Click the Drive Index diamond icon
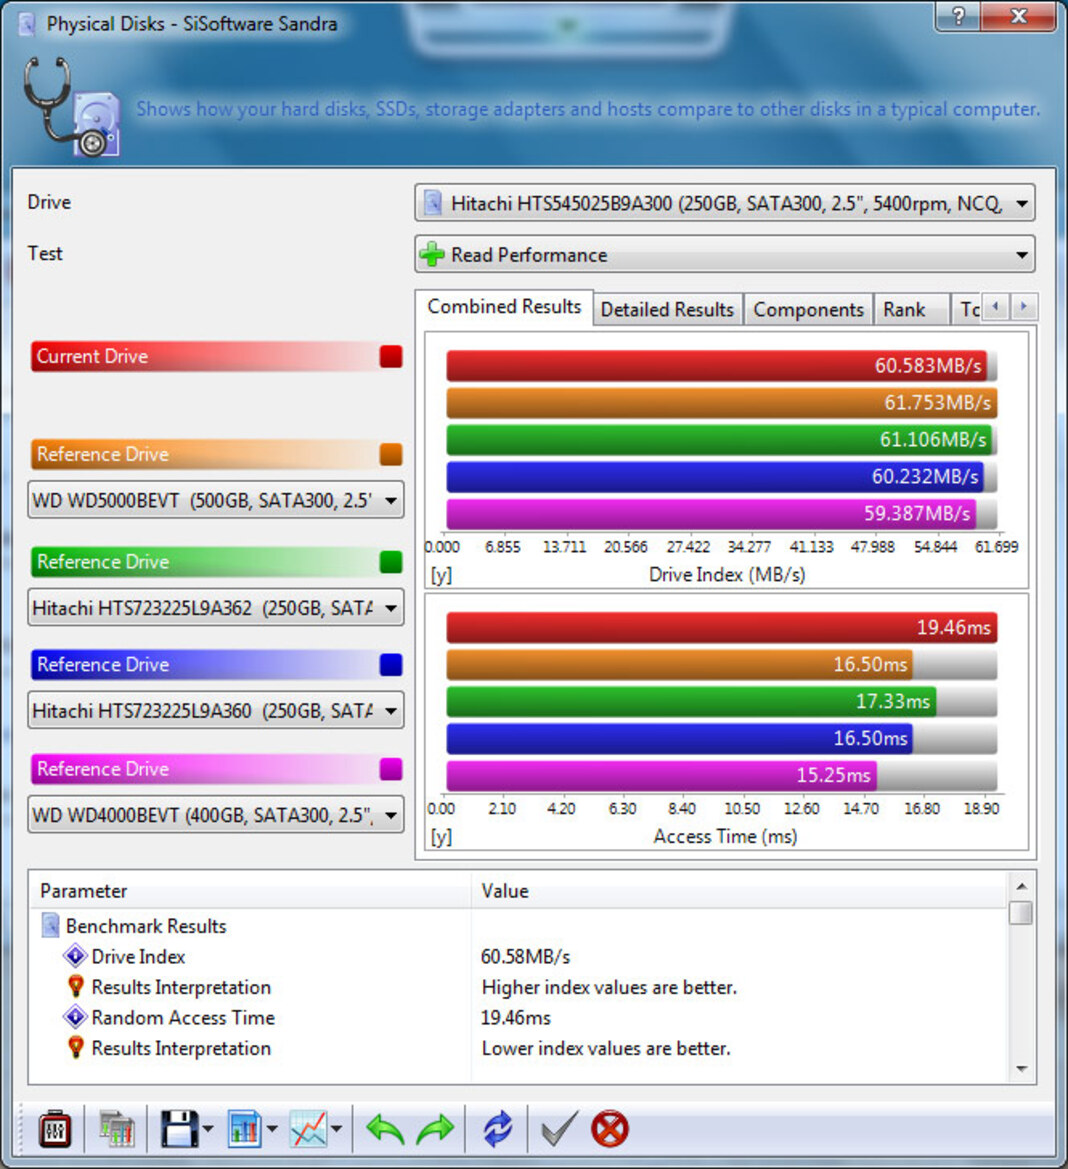 pos(75,956)
